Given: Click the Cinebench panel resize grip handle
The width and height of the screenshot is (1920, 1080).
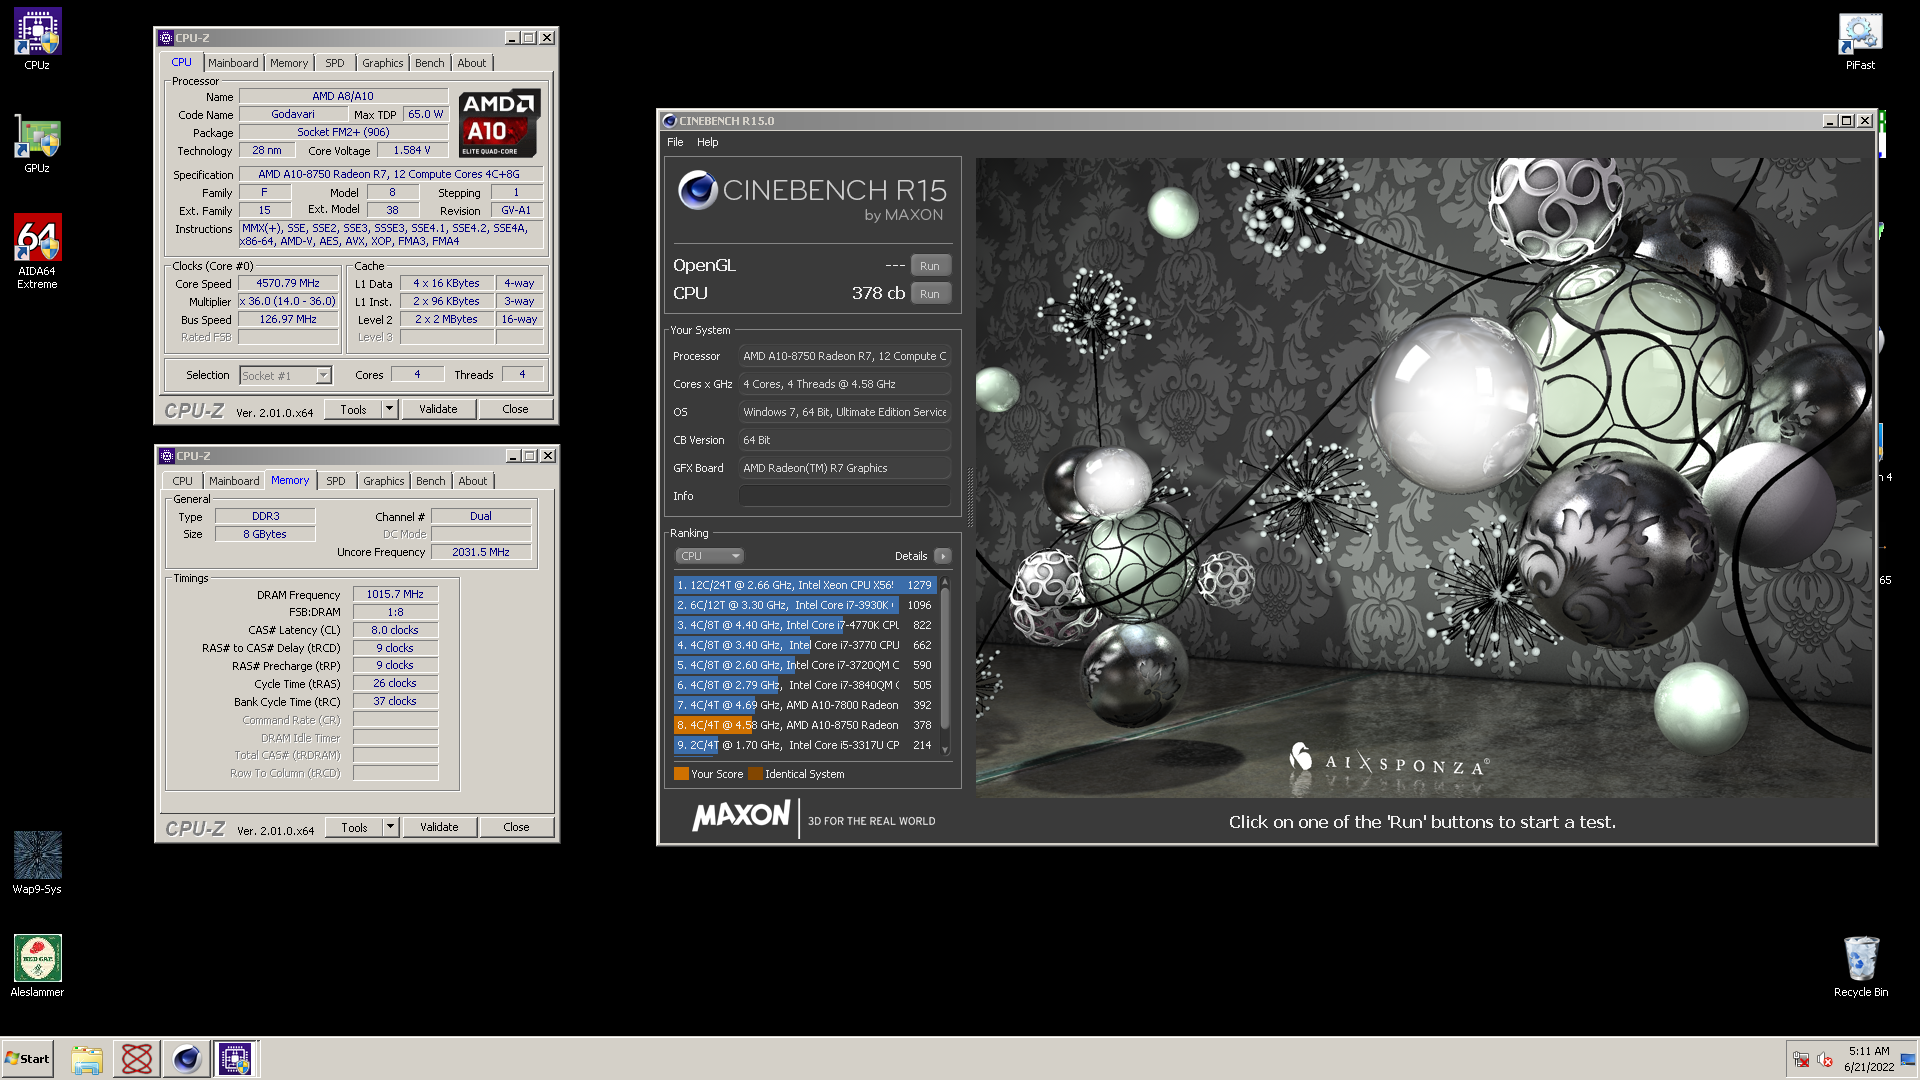Looking at the screenshot, I should (x=969, y=496).
